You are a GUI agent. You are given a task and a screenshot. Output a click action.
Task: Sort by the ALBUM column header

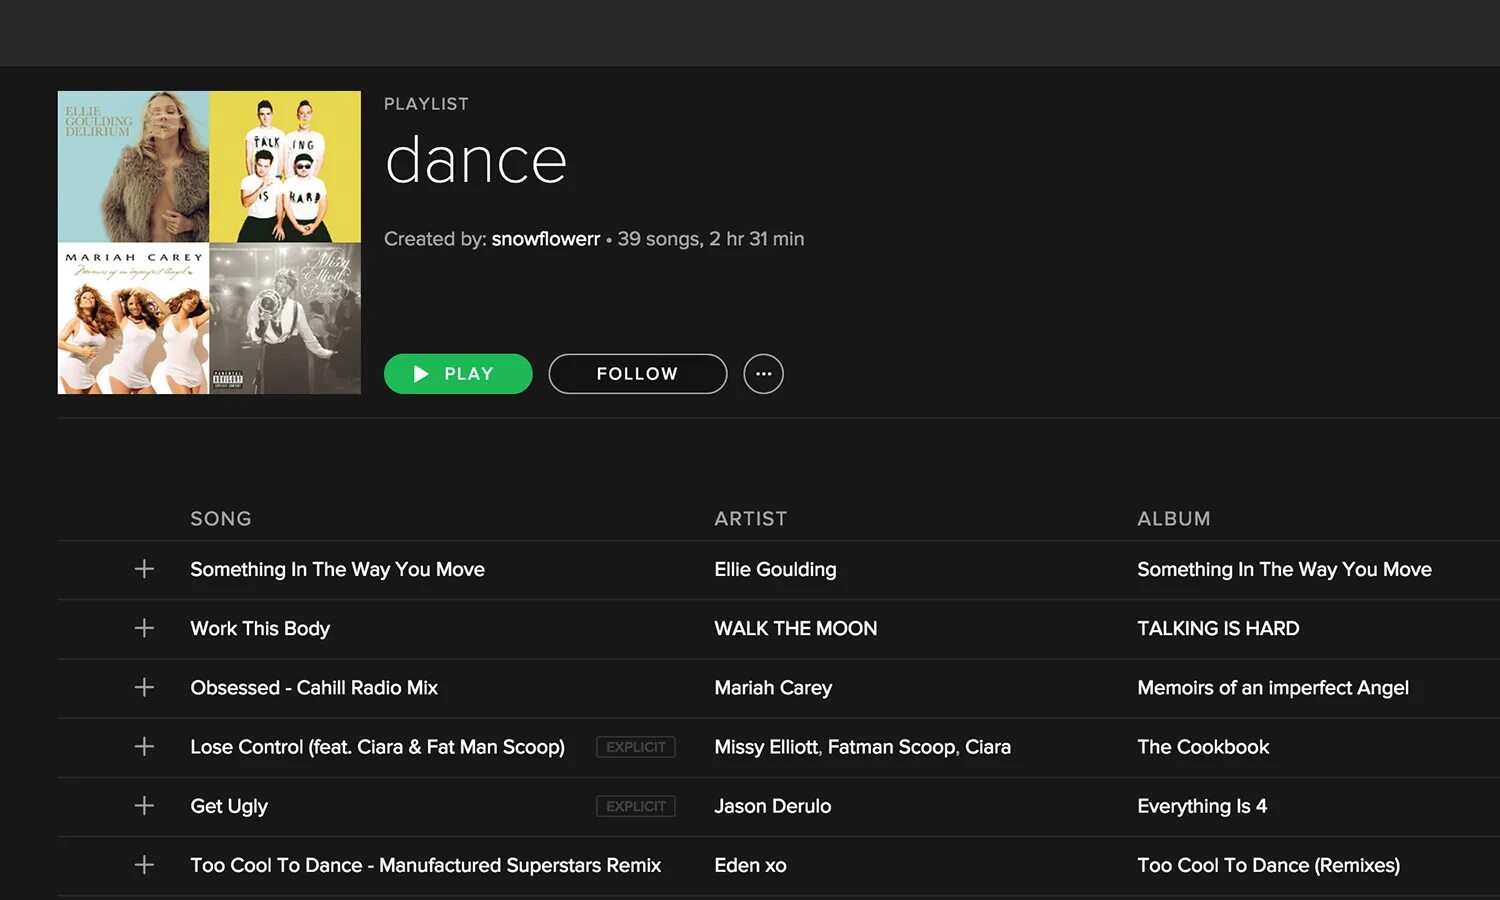1173,519
